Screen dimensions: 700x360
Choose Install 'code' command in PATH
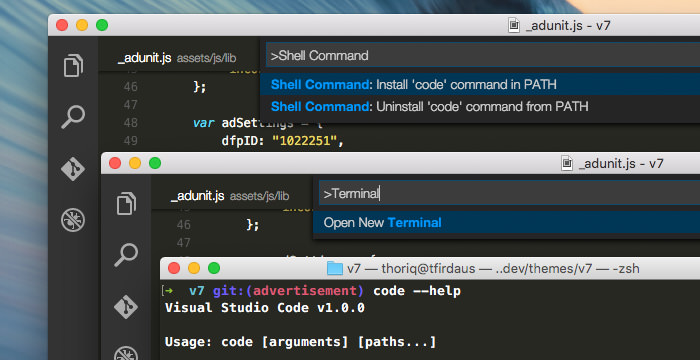coord(480,84)
